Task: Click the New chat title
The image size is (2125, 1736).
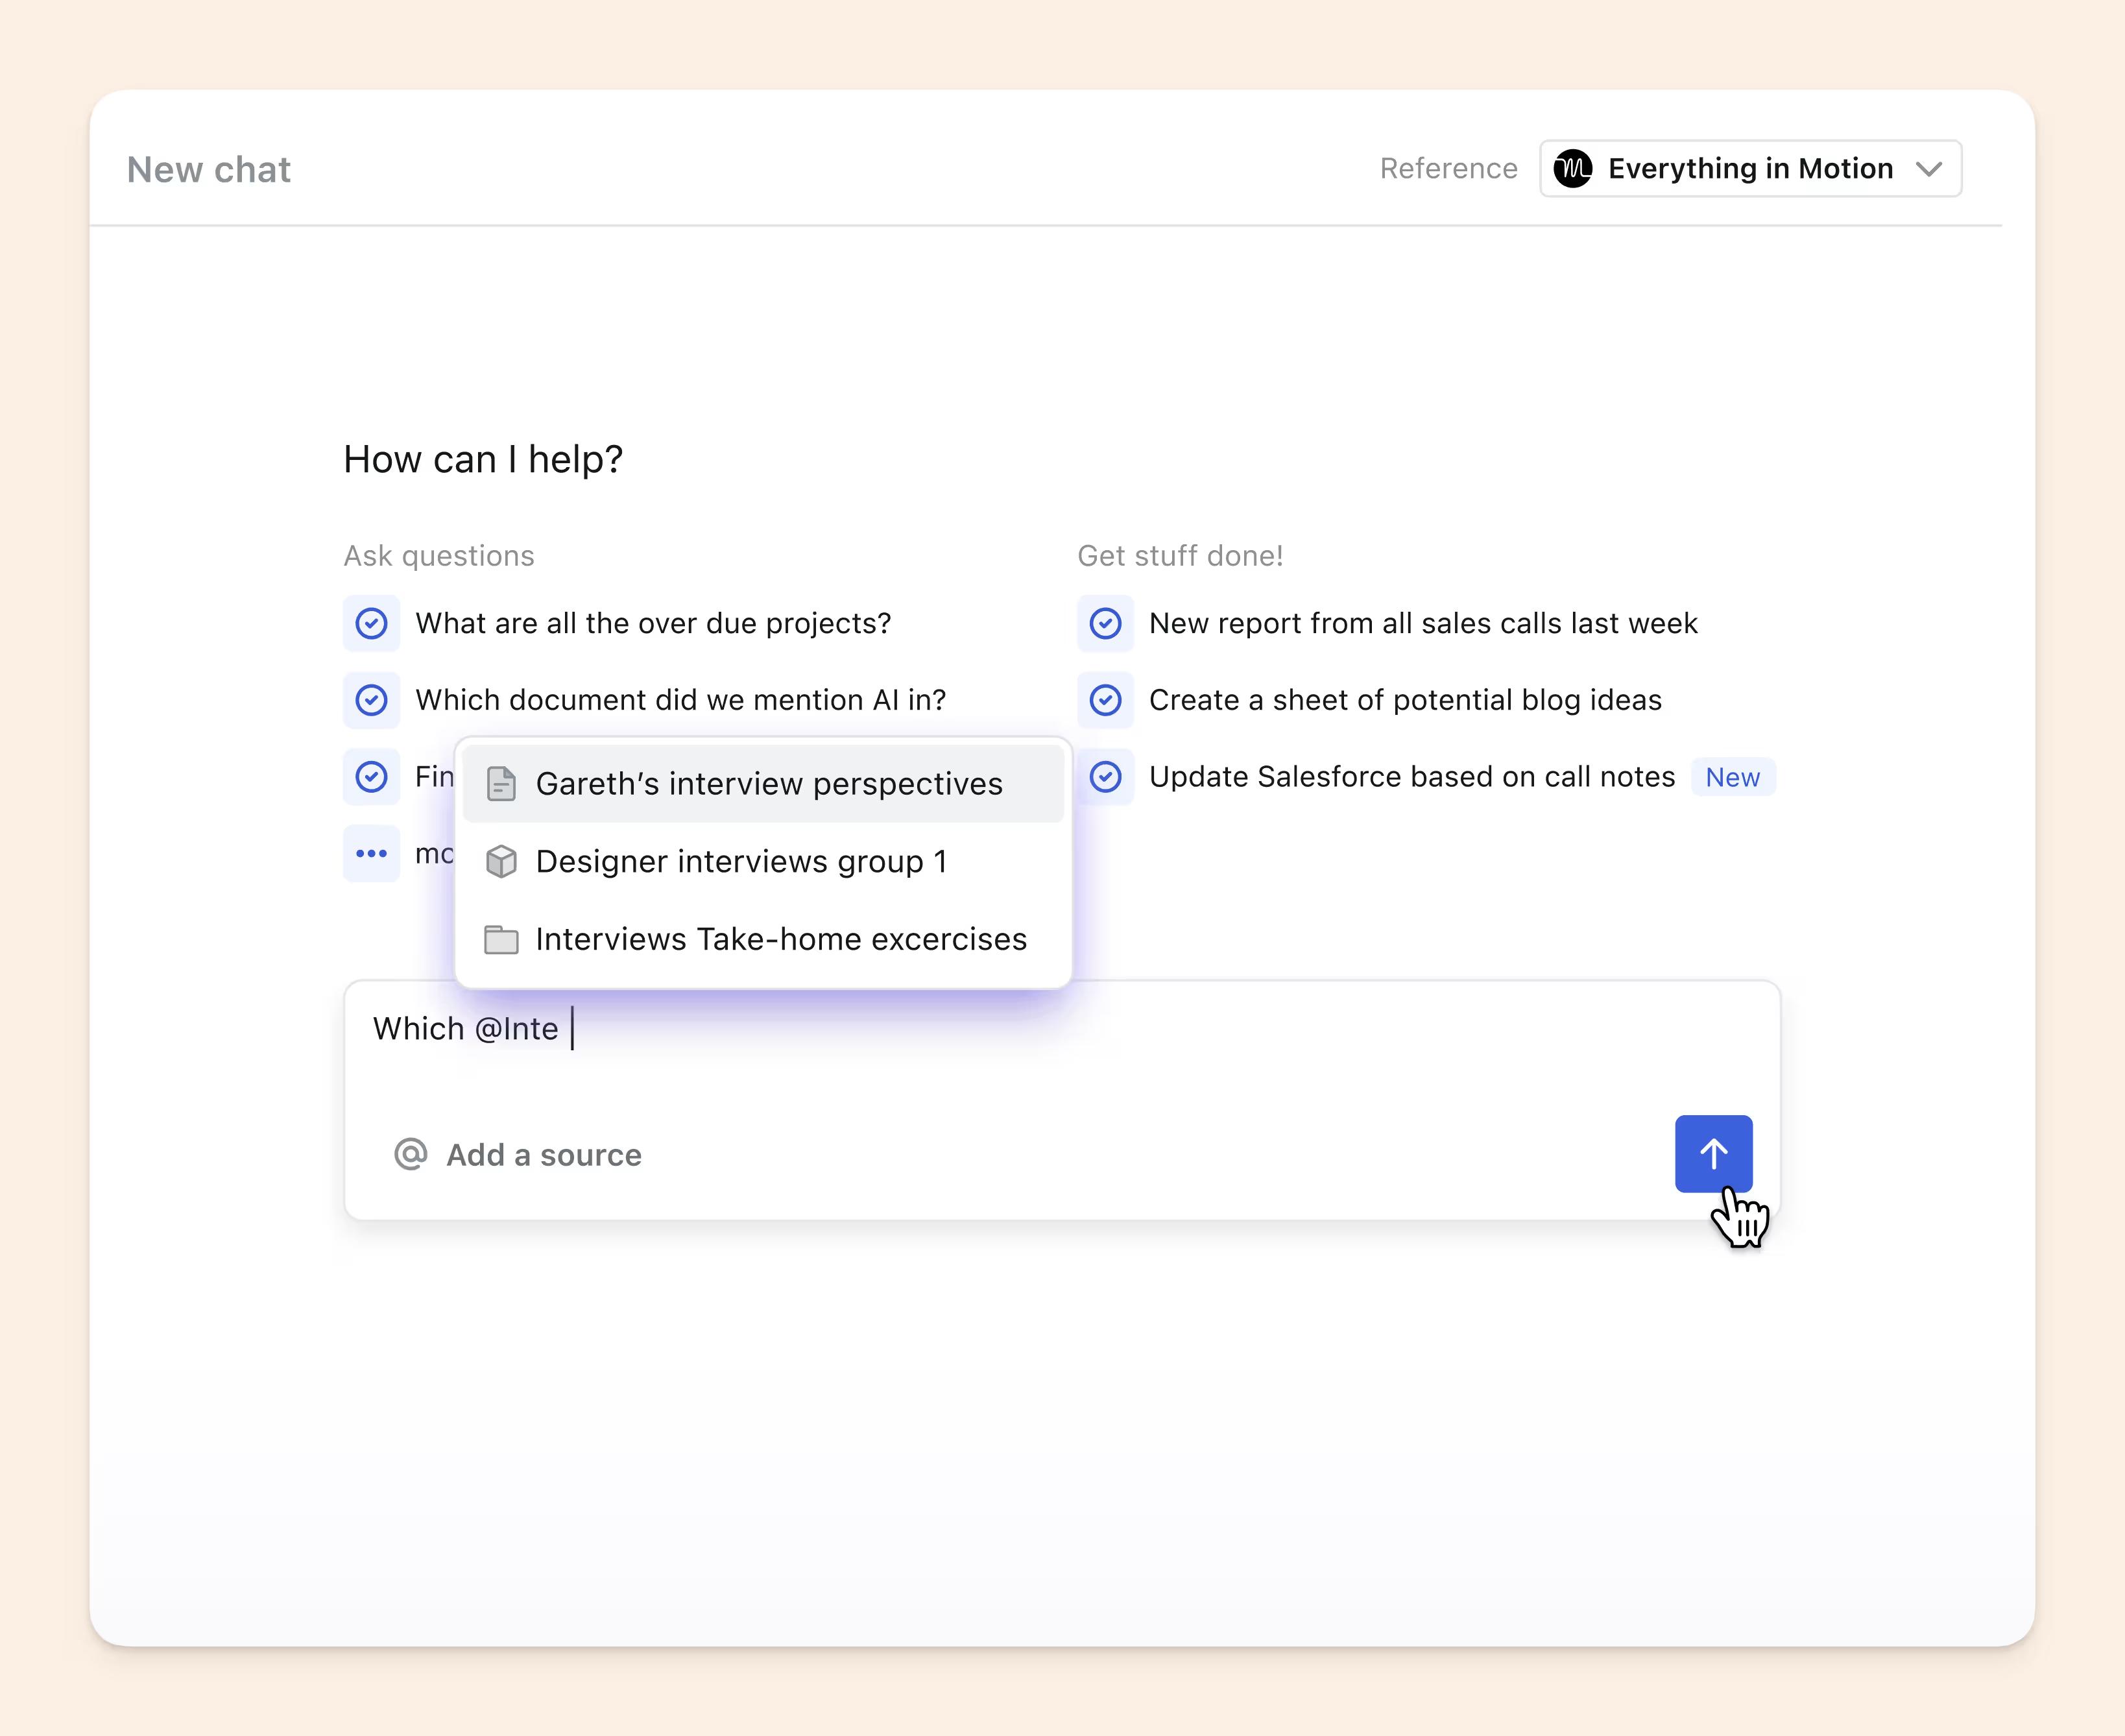Action: [209, 169]
